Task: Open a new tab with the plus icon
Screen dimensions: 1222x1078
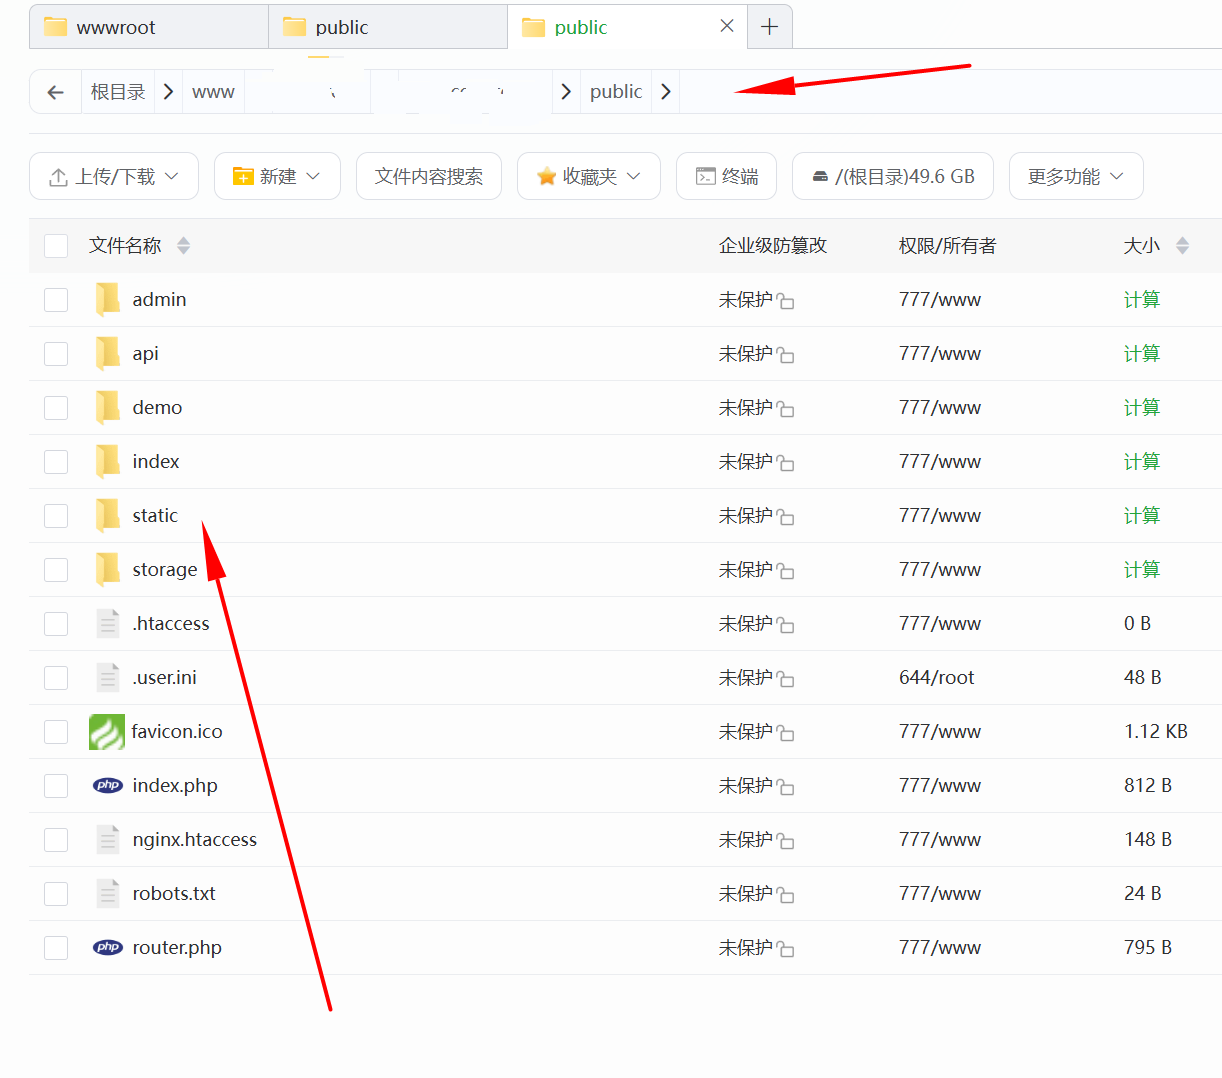Action: click(x=769, y=27)
